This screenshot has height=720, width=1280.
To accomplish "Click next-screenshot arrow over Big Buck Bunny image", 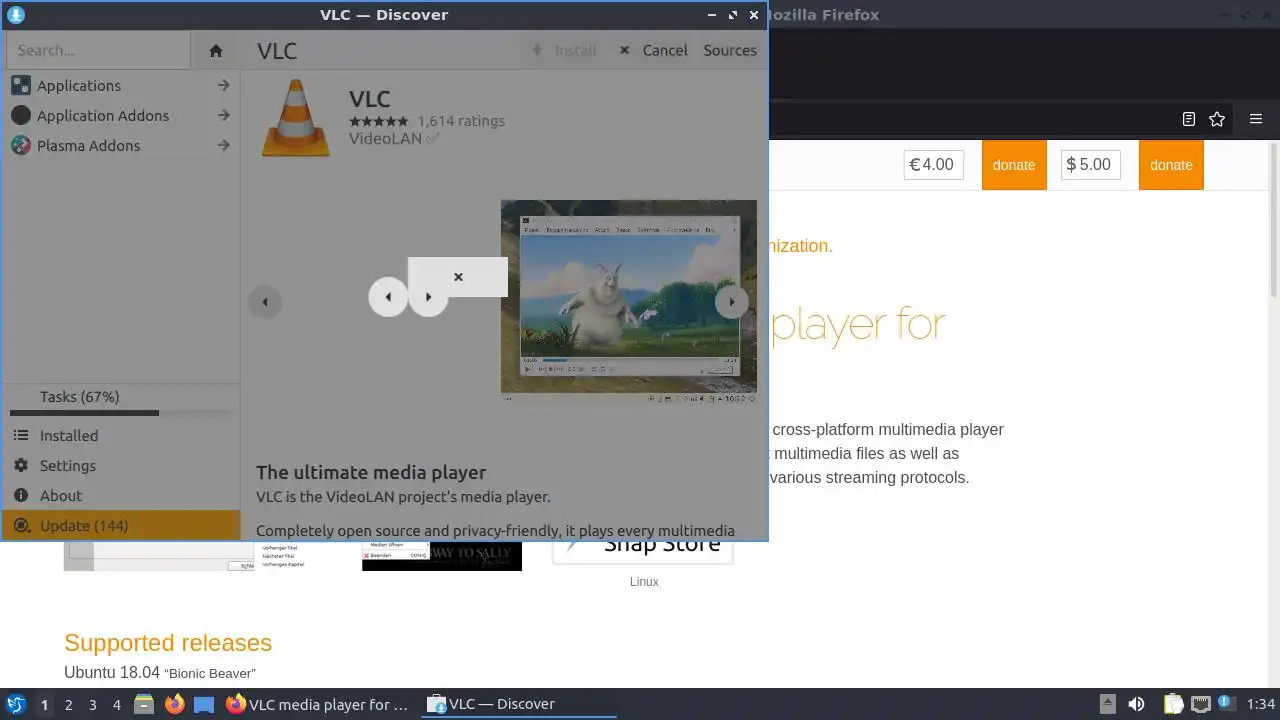I will 732,302.
